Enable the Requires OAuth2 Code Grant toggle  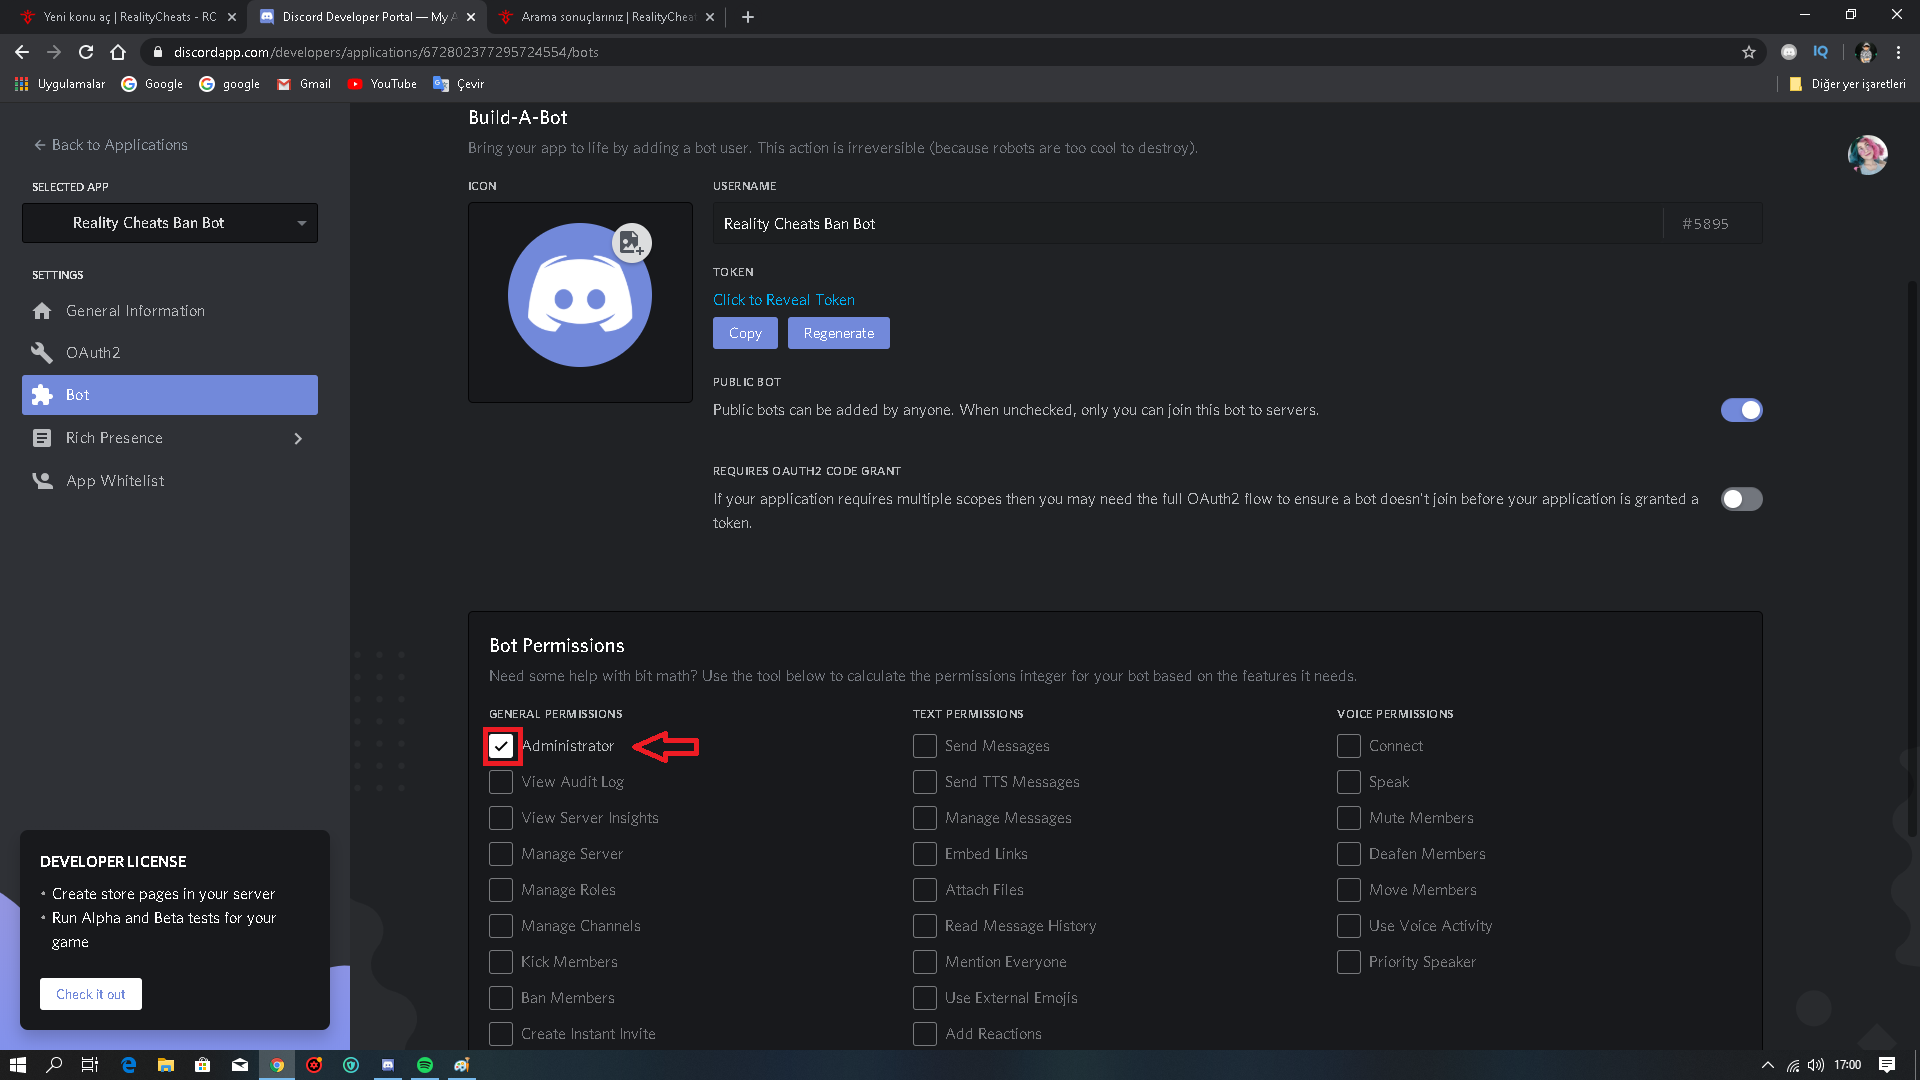1741,499
